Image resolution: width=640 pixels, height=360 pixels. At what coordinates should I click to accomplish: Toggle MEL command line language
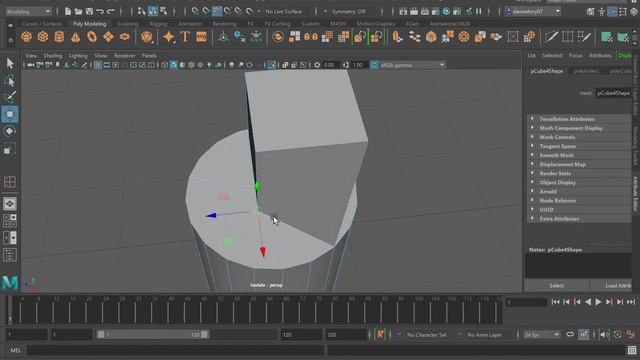(x=16, y=350)
